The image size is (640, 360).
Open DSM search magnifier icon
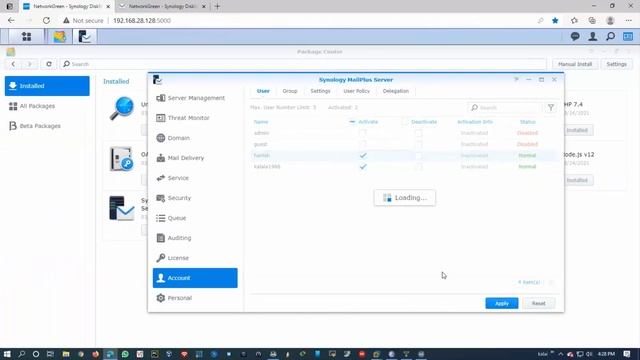610,37
